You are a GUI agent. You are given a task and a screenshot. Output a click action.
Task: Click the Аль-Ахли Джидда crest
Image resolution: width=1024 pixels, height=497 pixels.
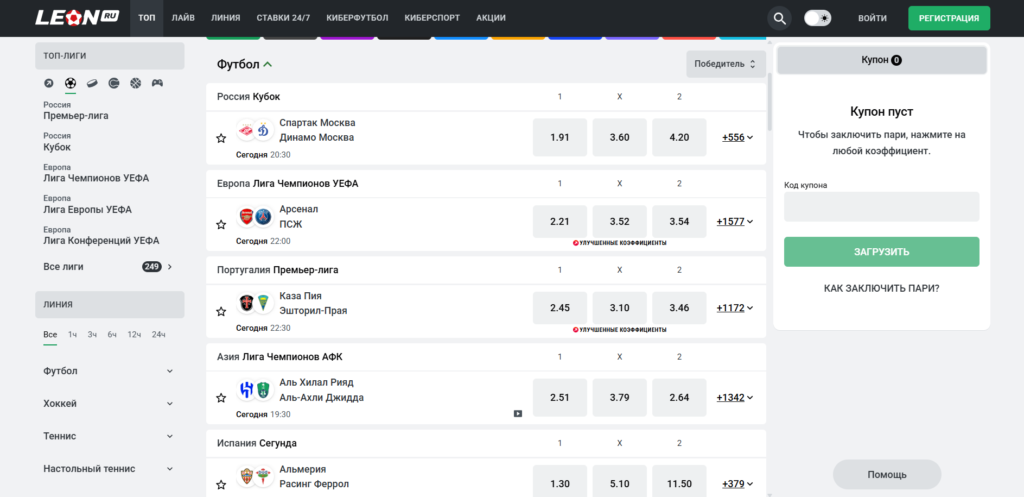[x=263, y=390]
